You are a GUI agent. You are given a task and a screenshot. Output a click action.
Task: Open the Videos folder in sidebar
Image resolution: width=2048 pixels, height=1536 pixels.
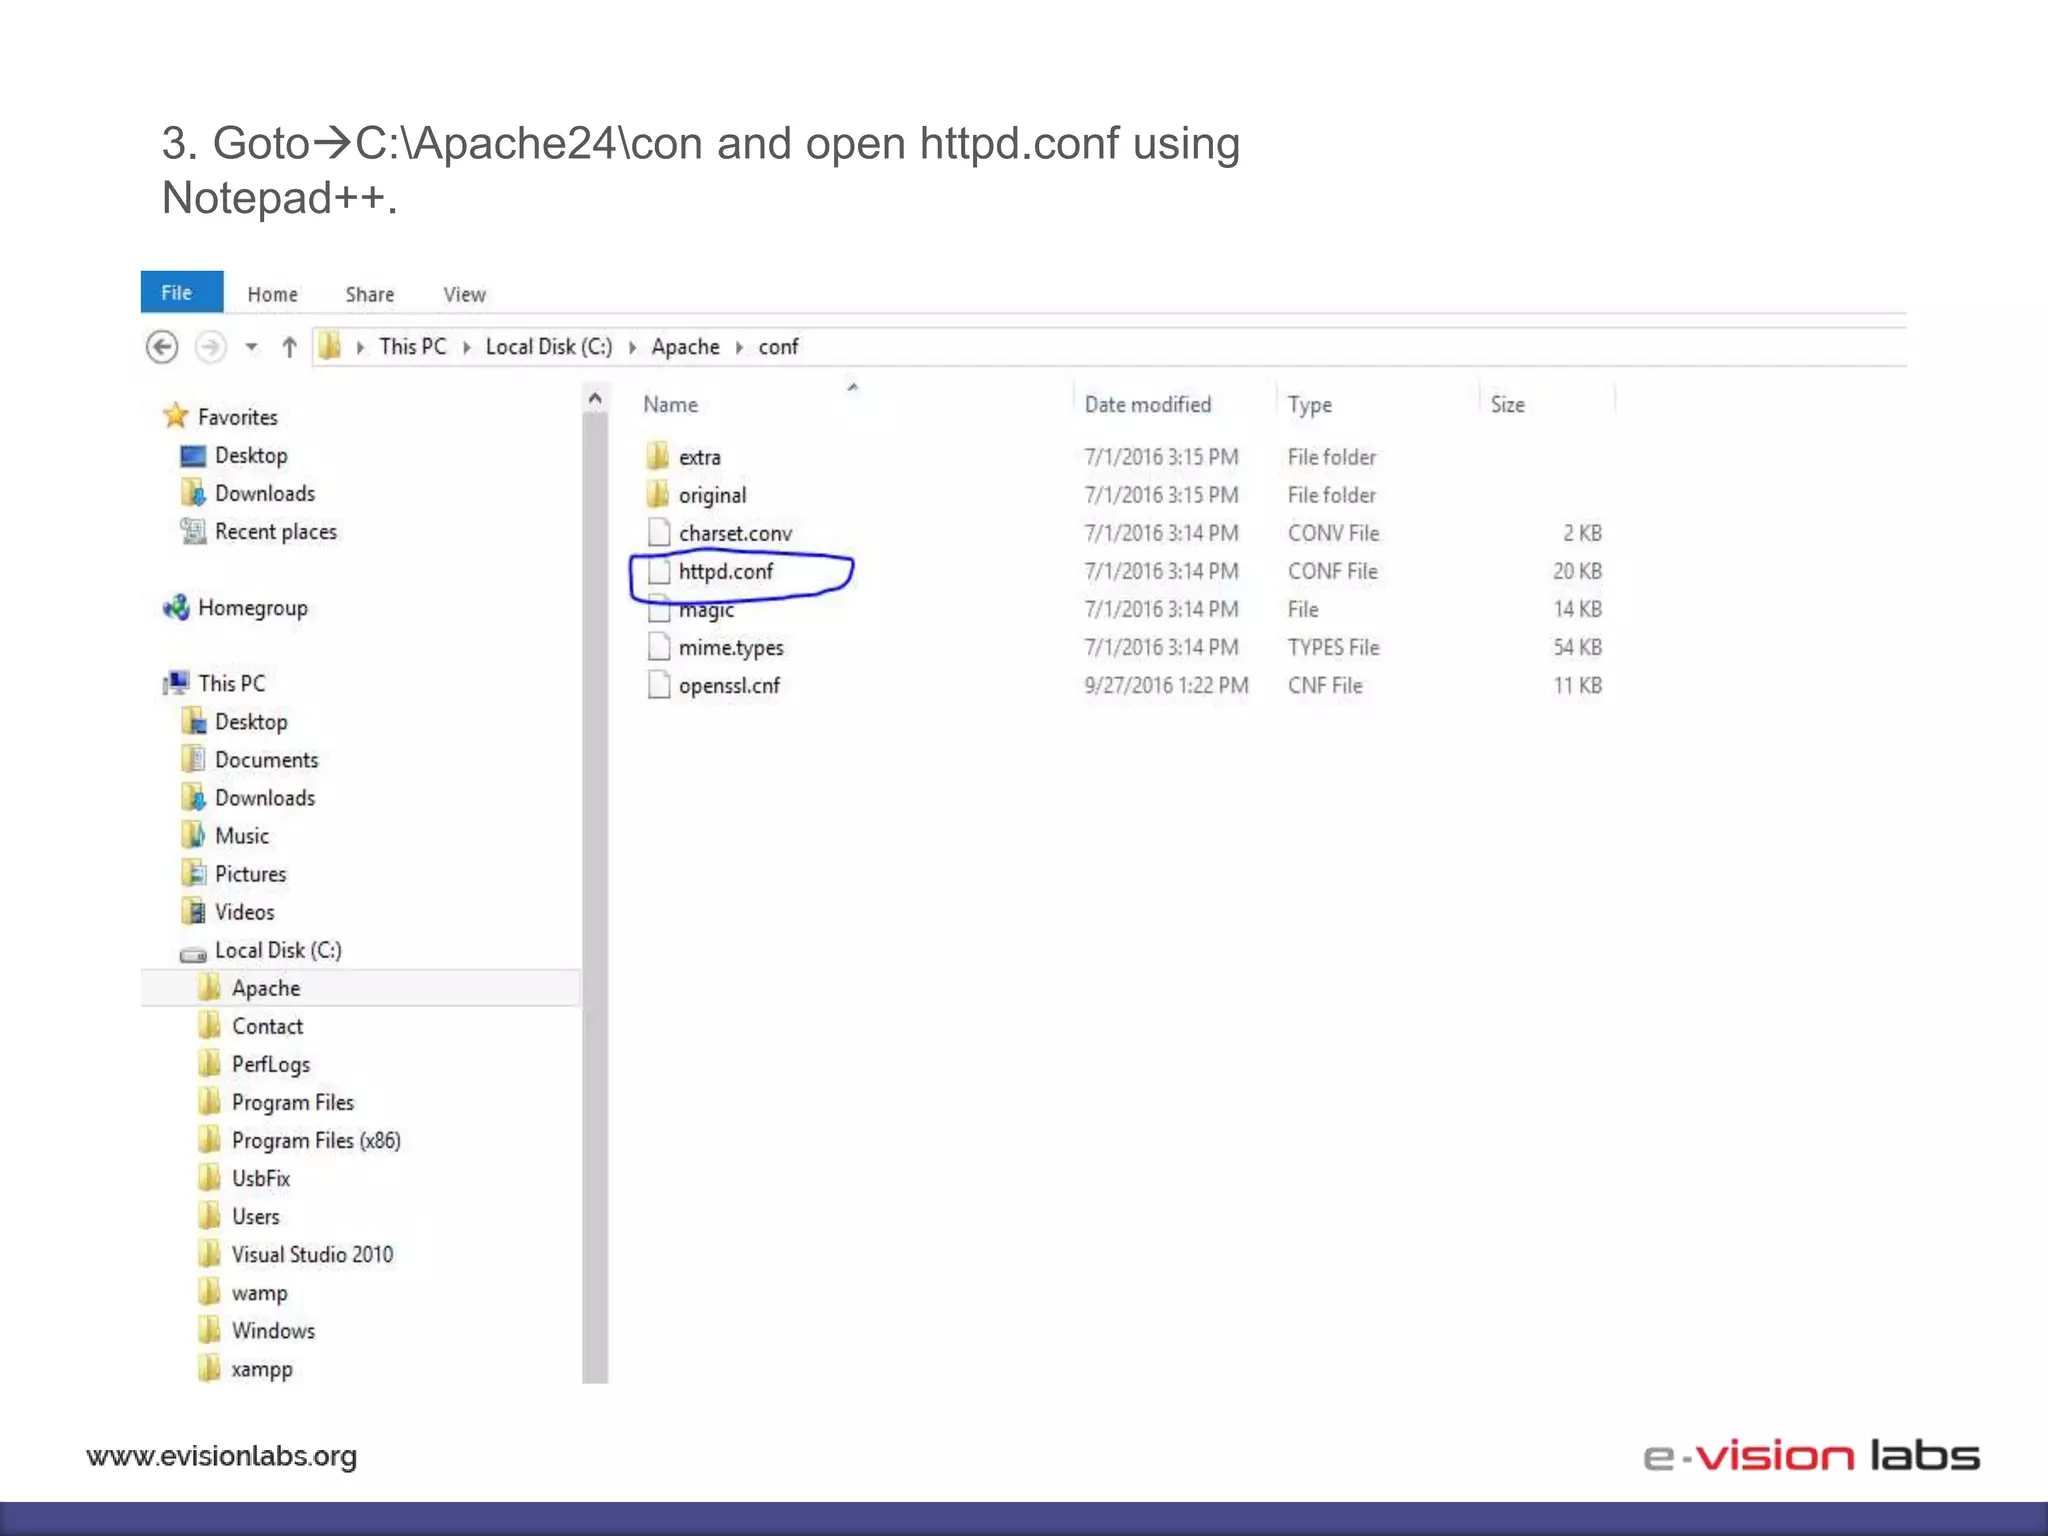pyautogui.click(x=244, y=911)
